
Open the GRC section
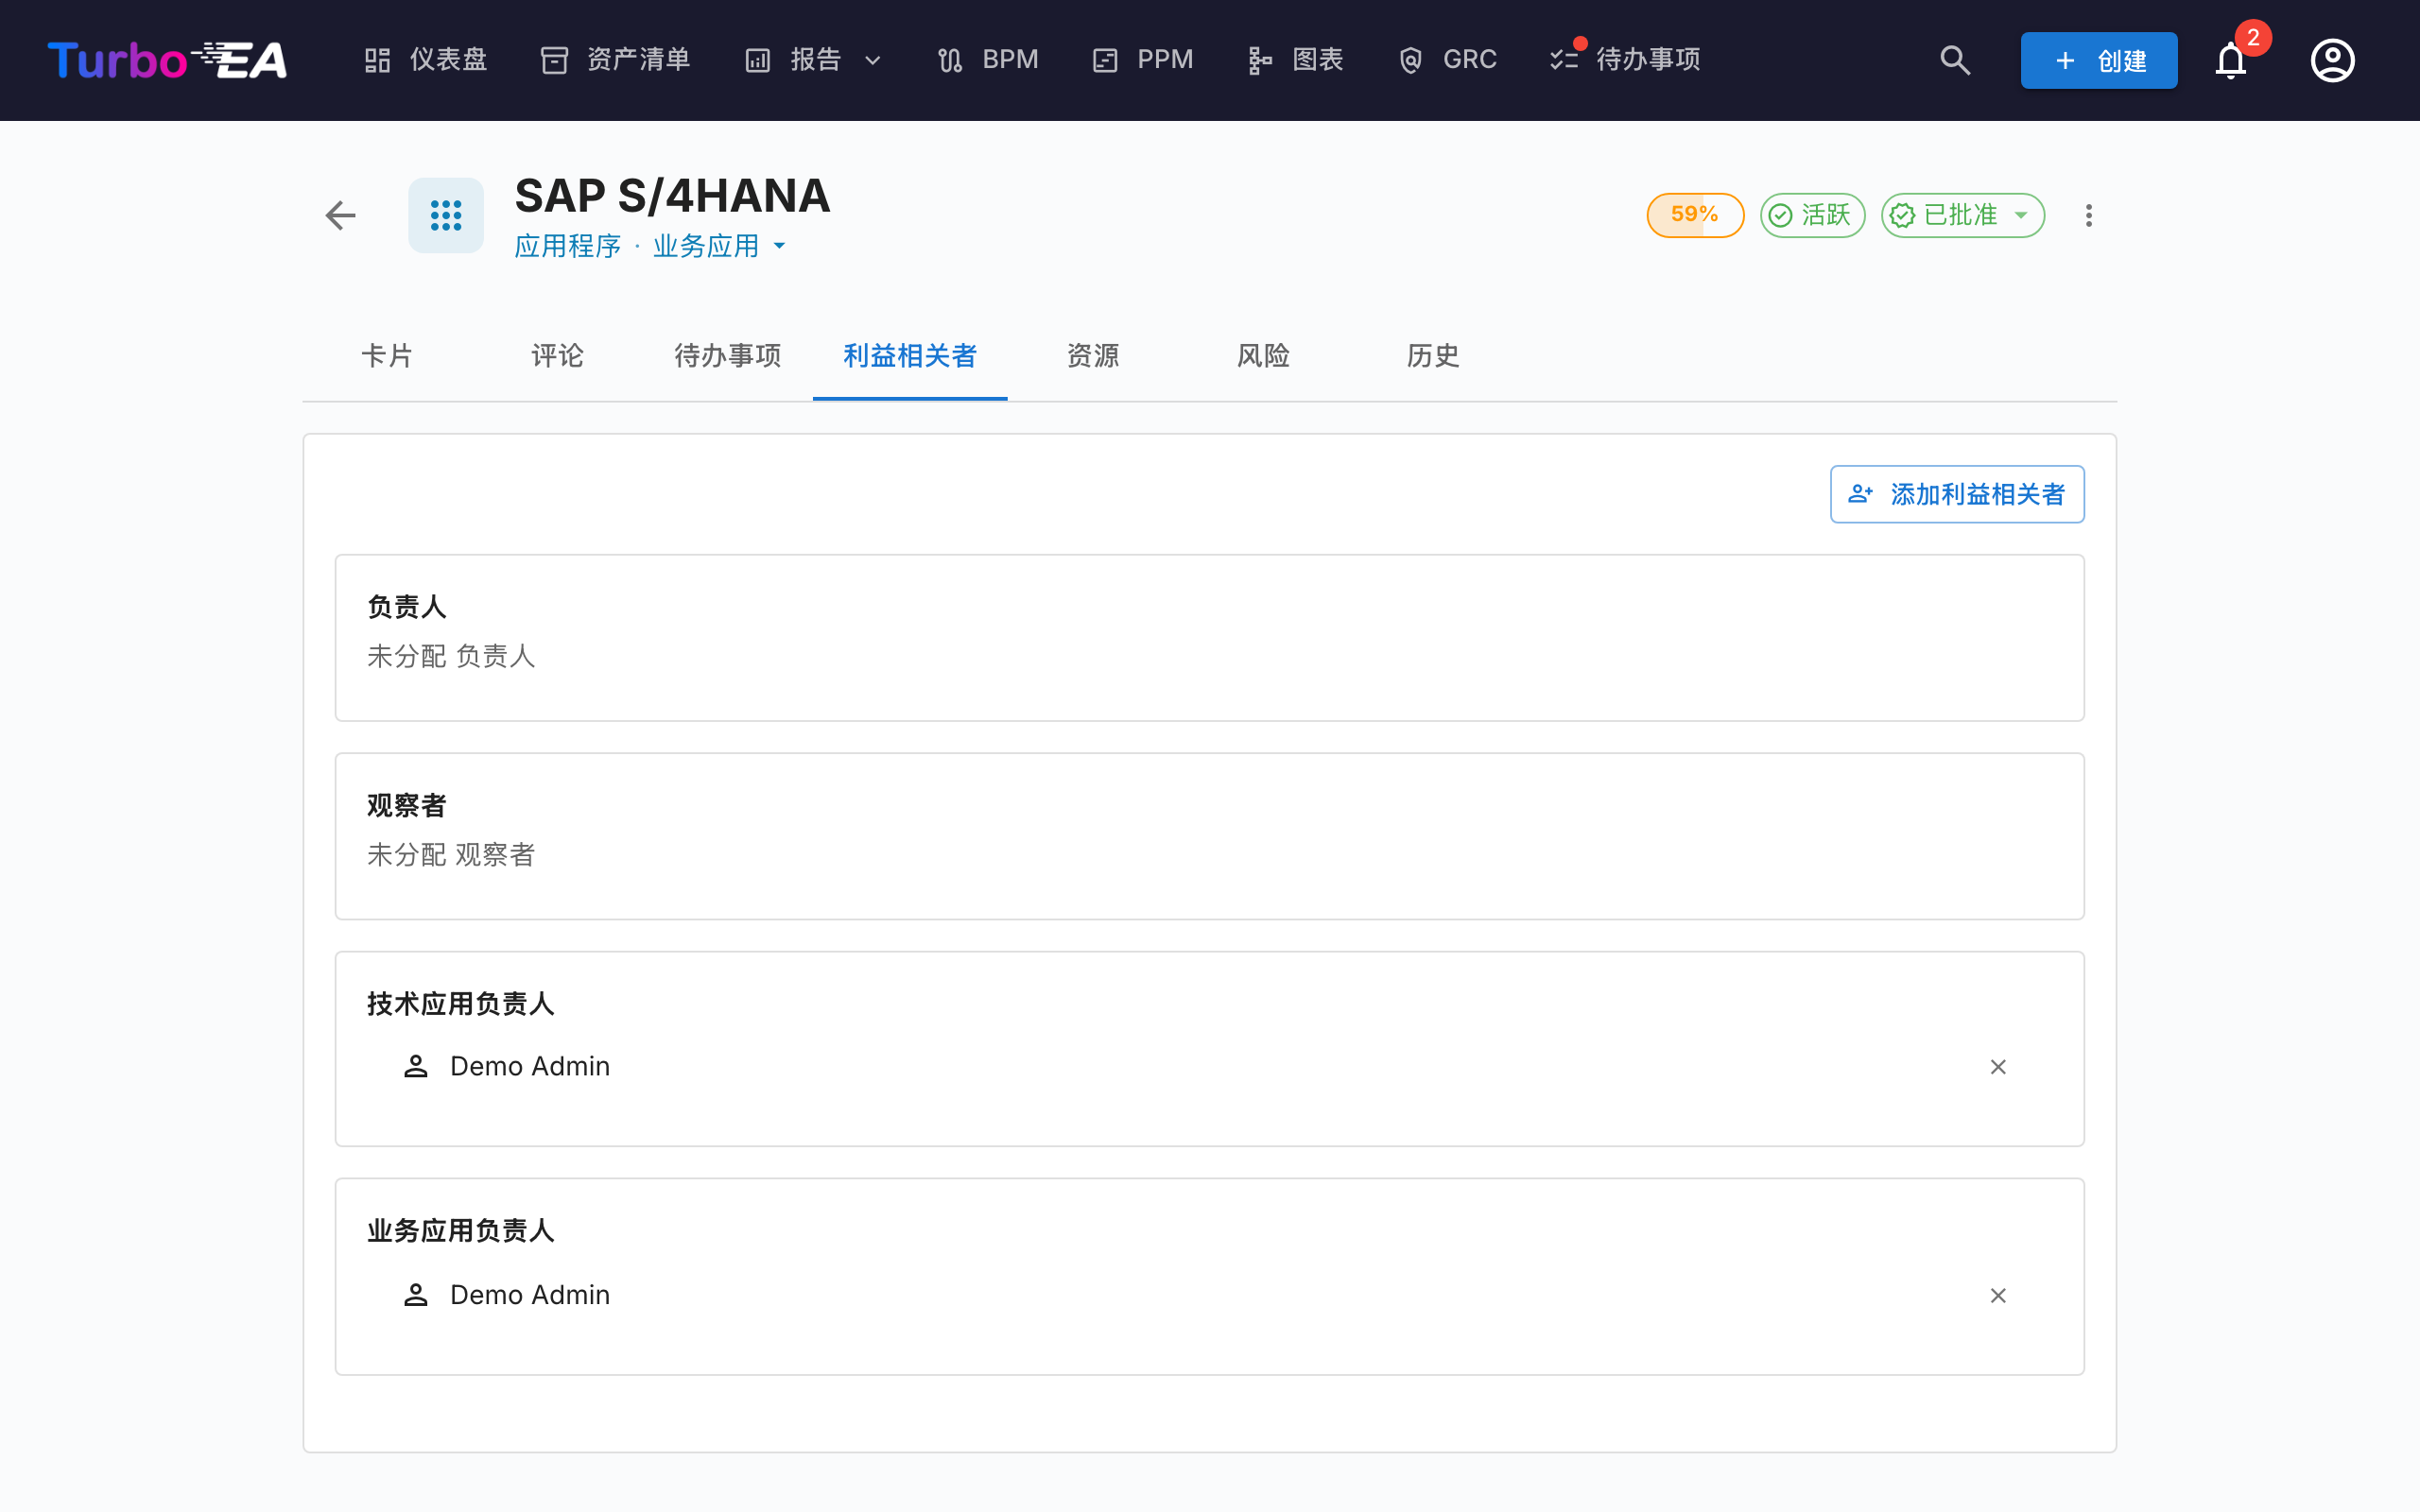click(x=1447, y=60)
